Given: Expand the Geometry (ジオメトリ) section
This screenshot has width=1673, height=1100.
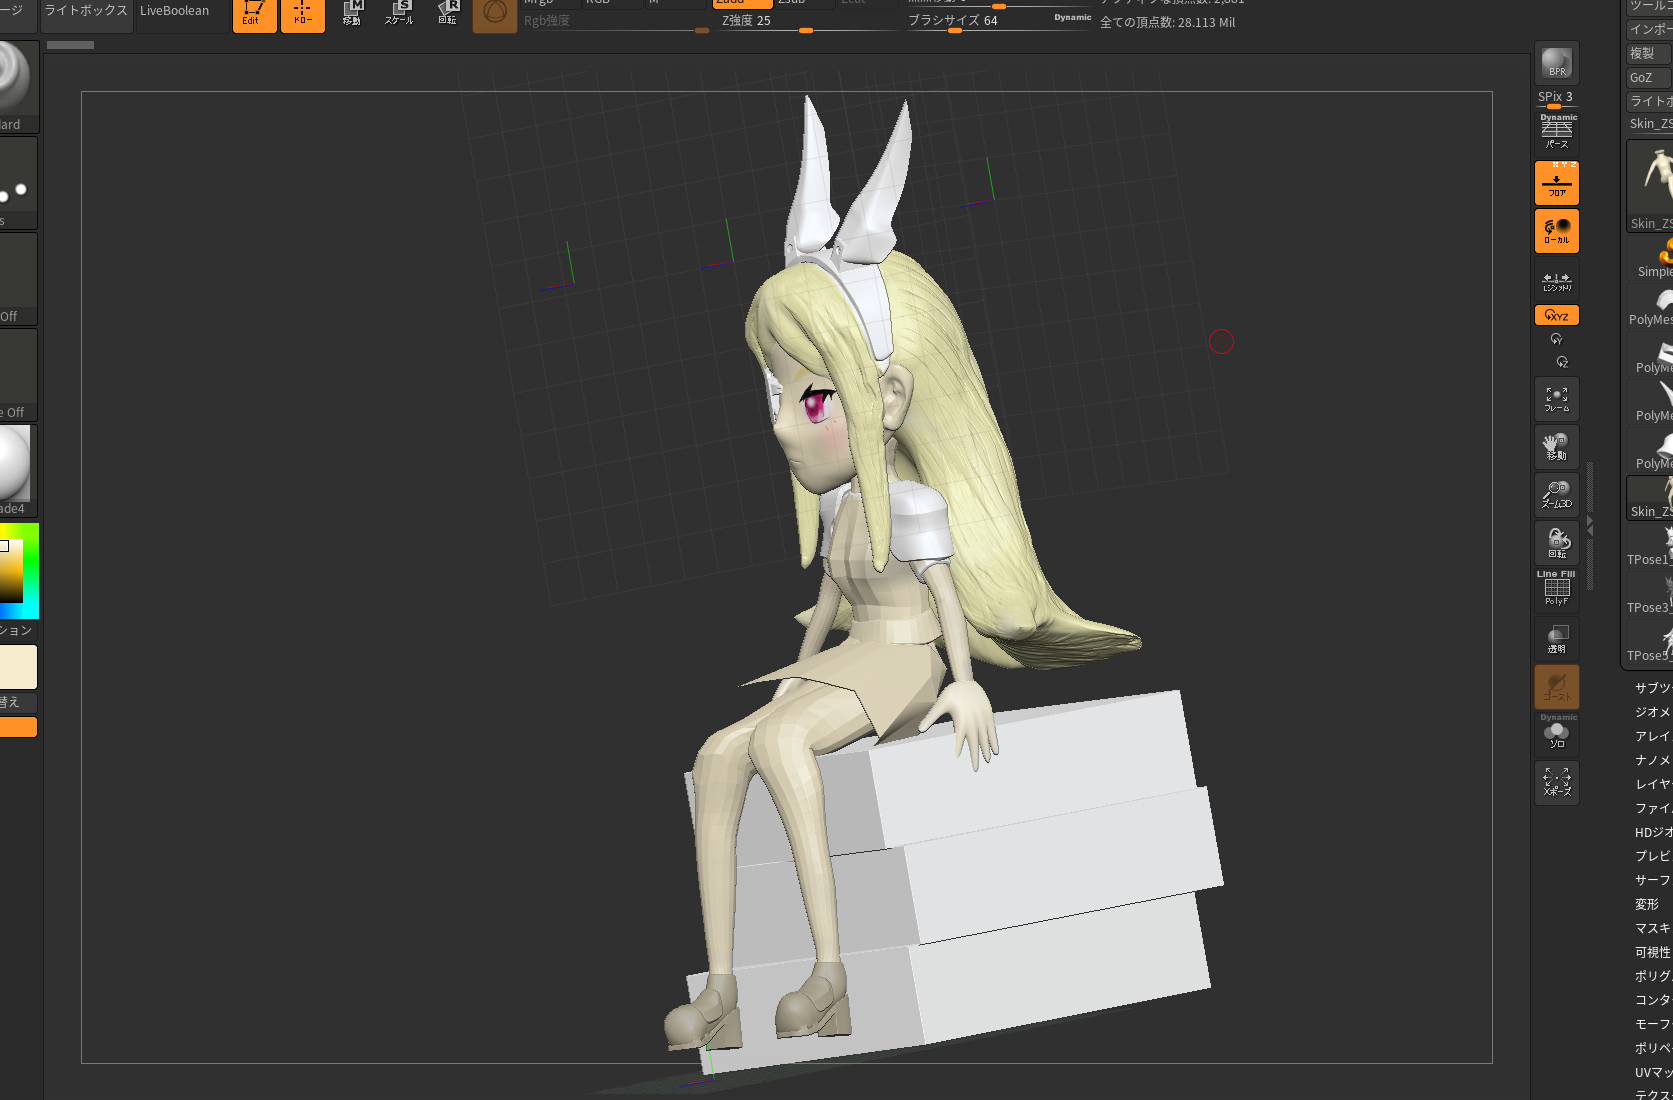Looking at the screenshot, I should click(1652, 712).
